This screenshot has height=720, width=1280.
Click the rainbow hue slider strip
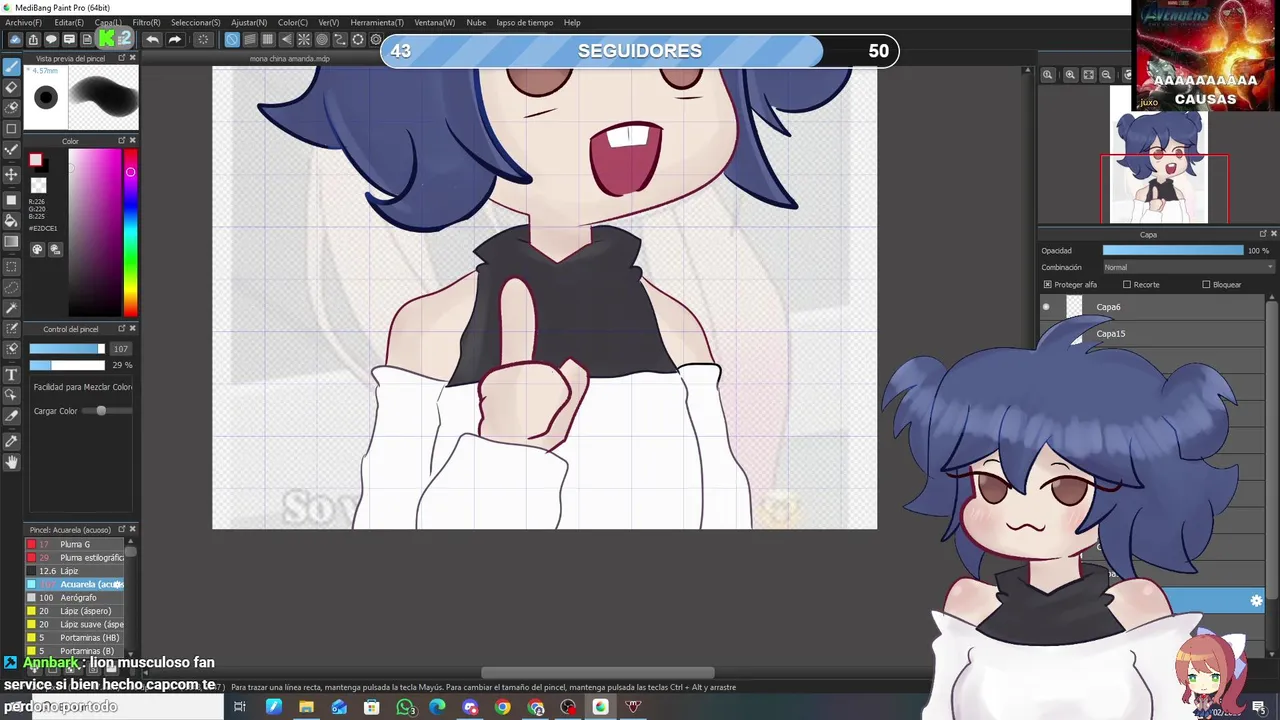pyautogui.click(x=130, y=233)
